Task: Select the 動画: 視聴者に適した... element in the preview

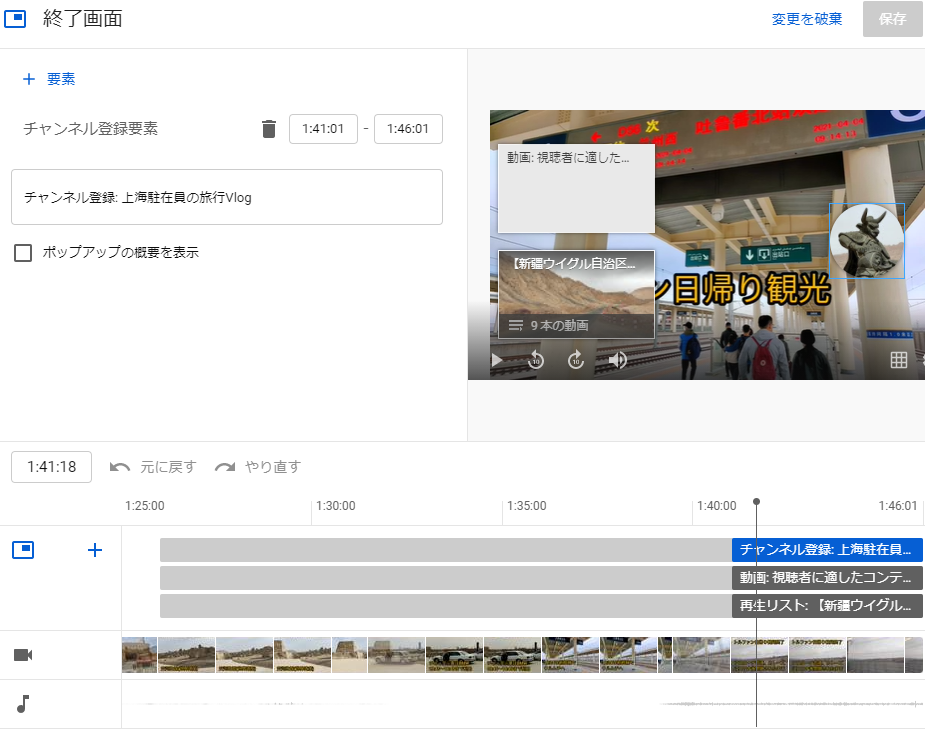Action: click(576, 188)
